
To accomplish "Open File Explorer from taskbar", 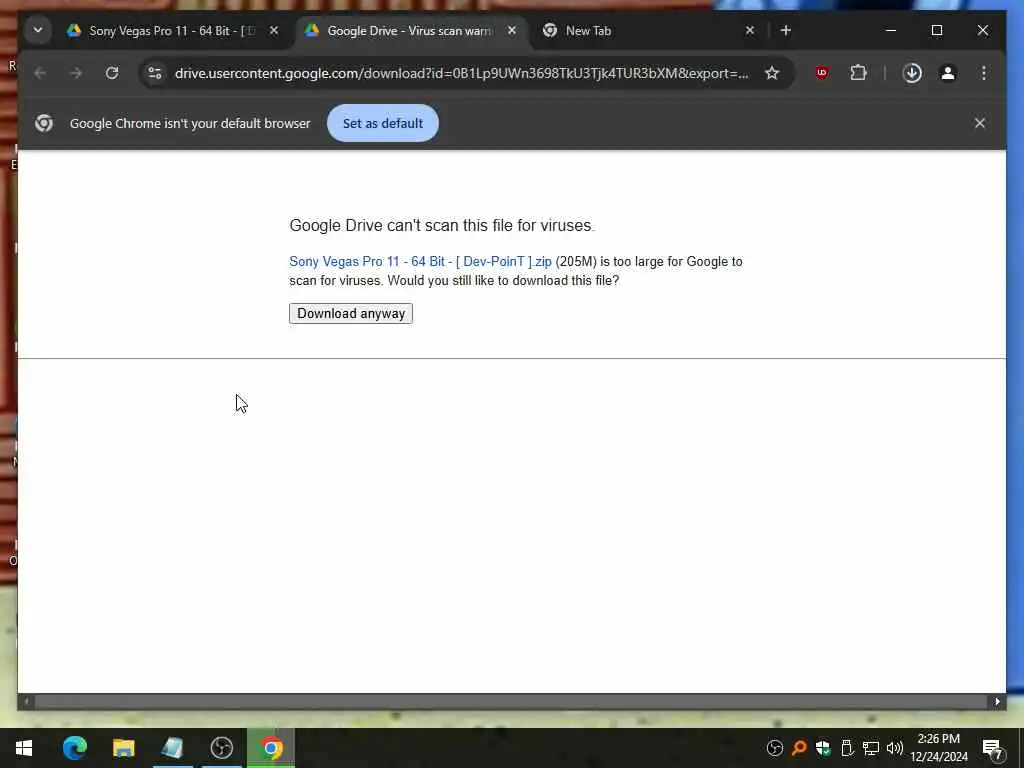I will pos(123,748).
